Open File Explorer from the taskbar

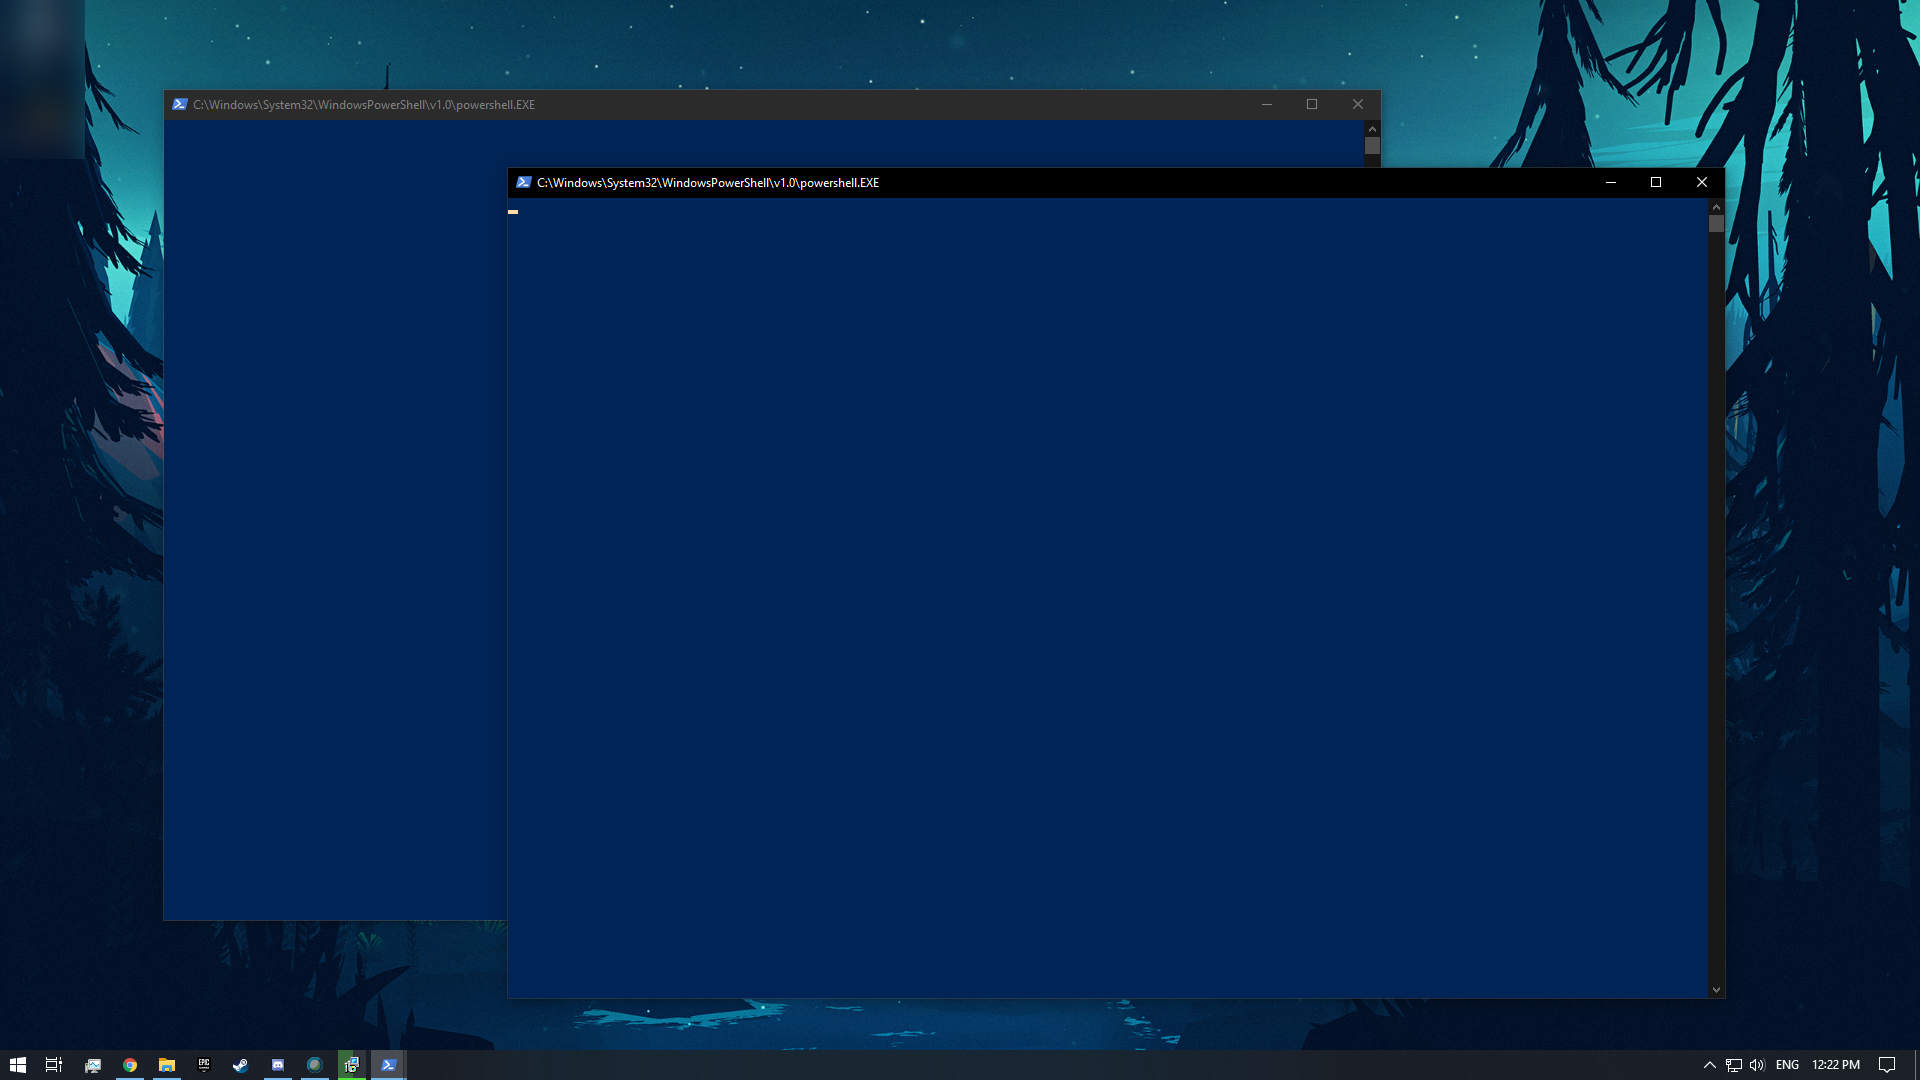click(167, 1065)
